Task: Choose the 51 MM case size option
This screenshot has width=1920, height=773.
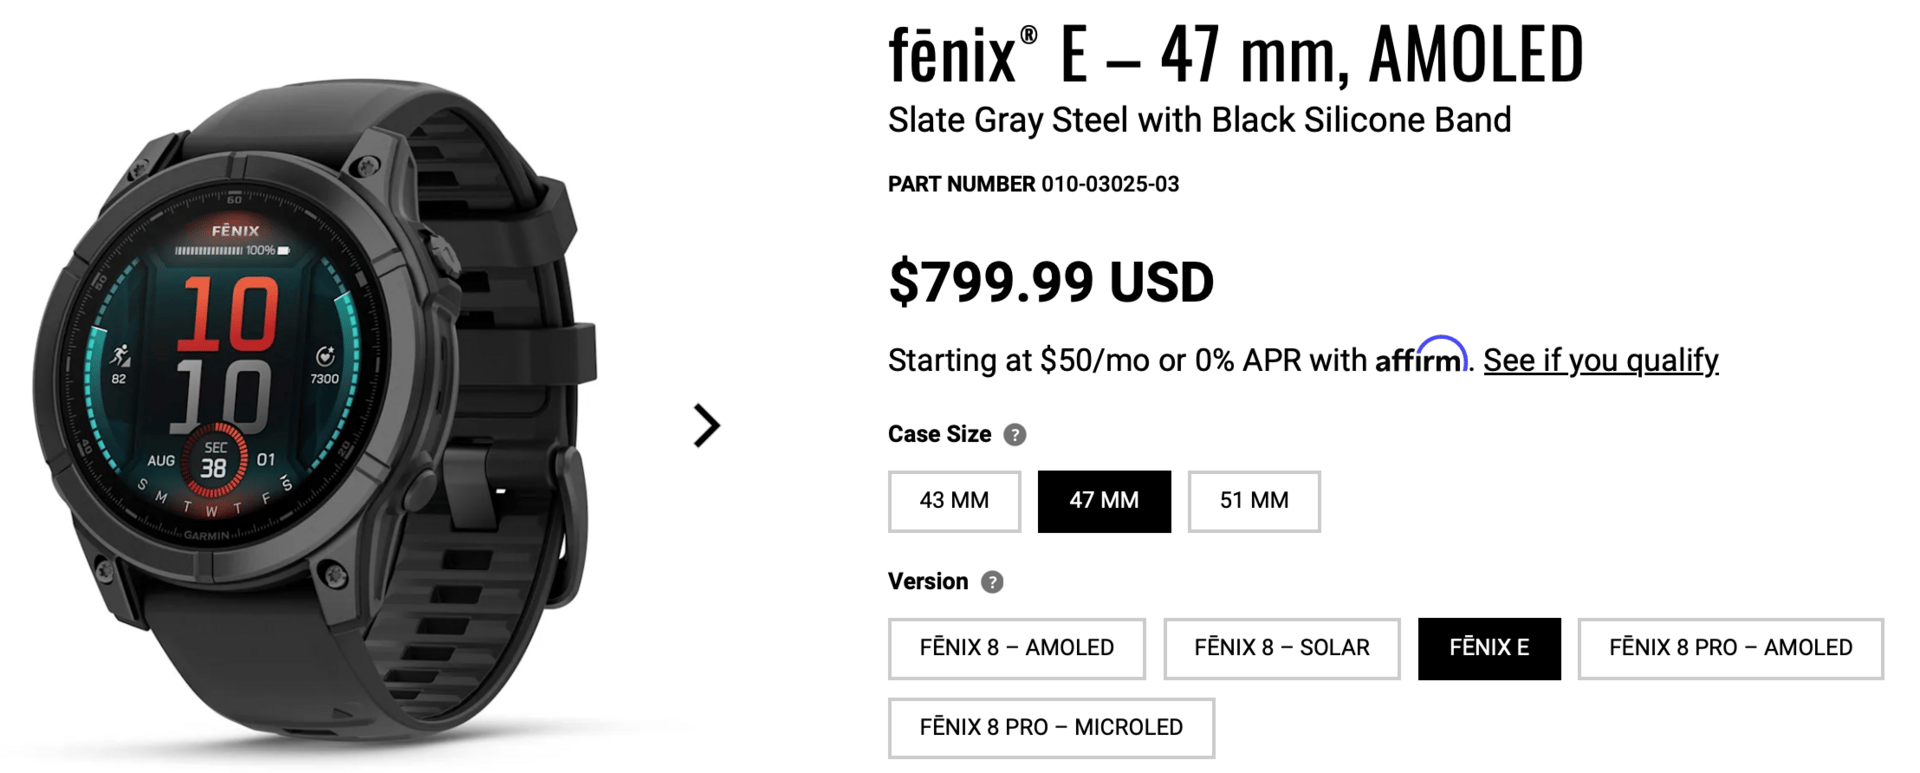Action: [1254, 501]
